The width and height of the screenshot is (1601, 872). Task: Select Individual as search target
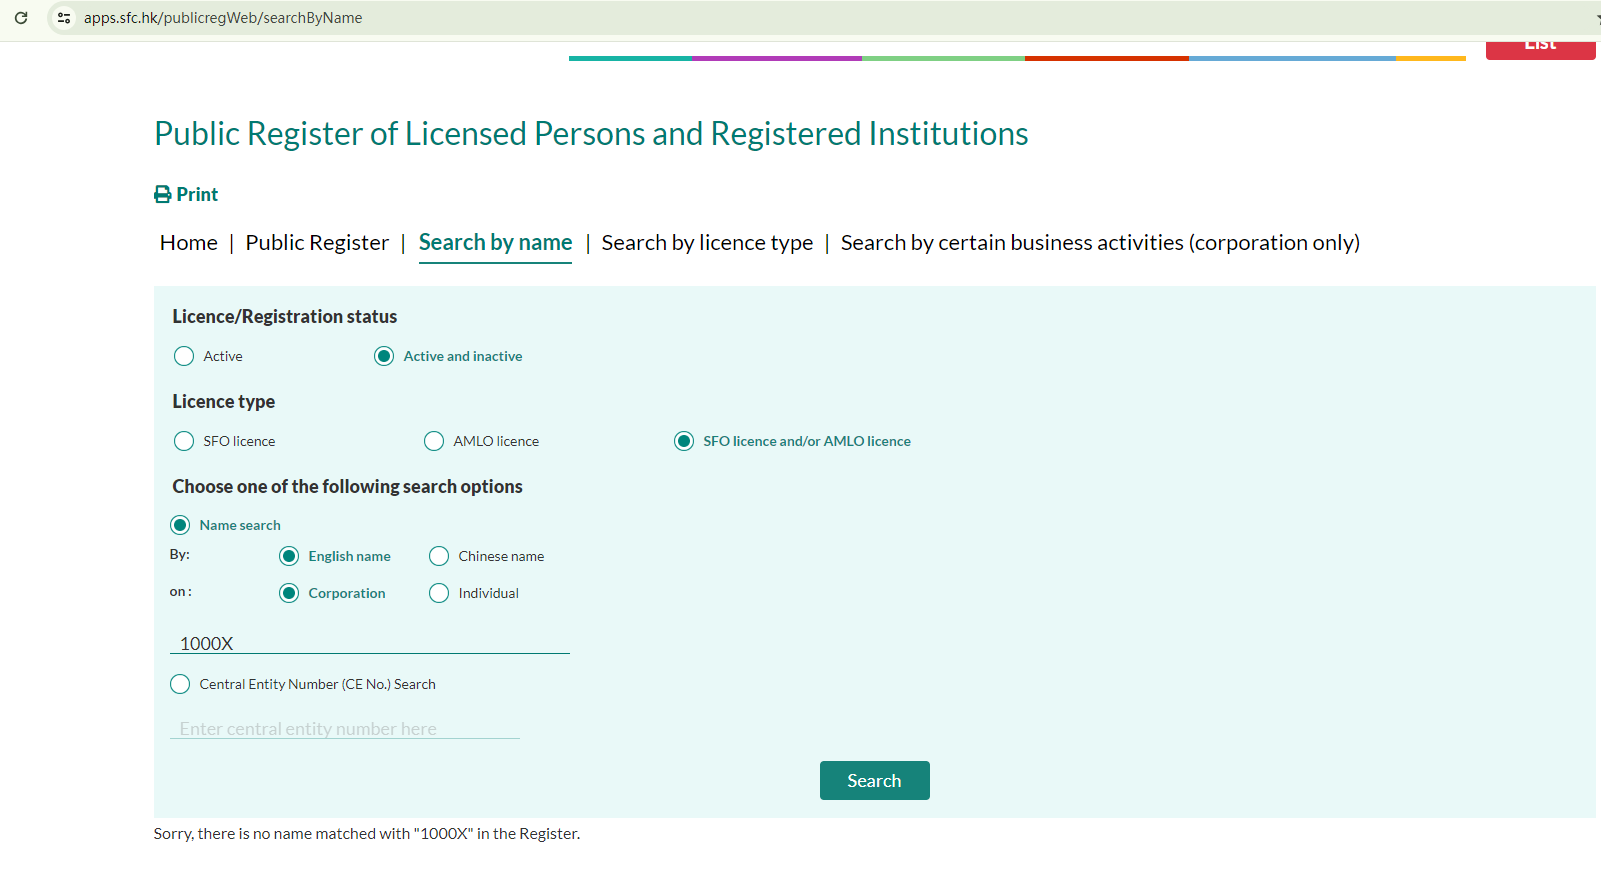(x=439, y=593)
